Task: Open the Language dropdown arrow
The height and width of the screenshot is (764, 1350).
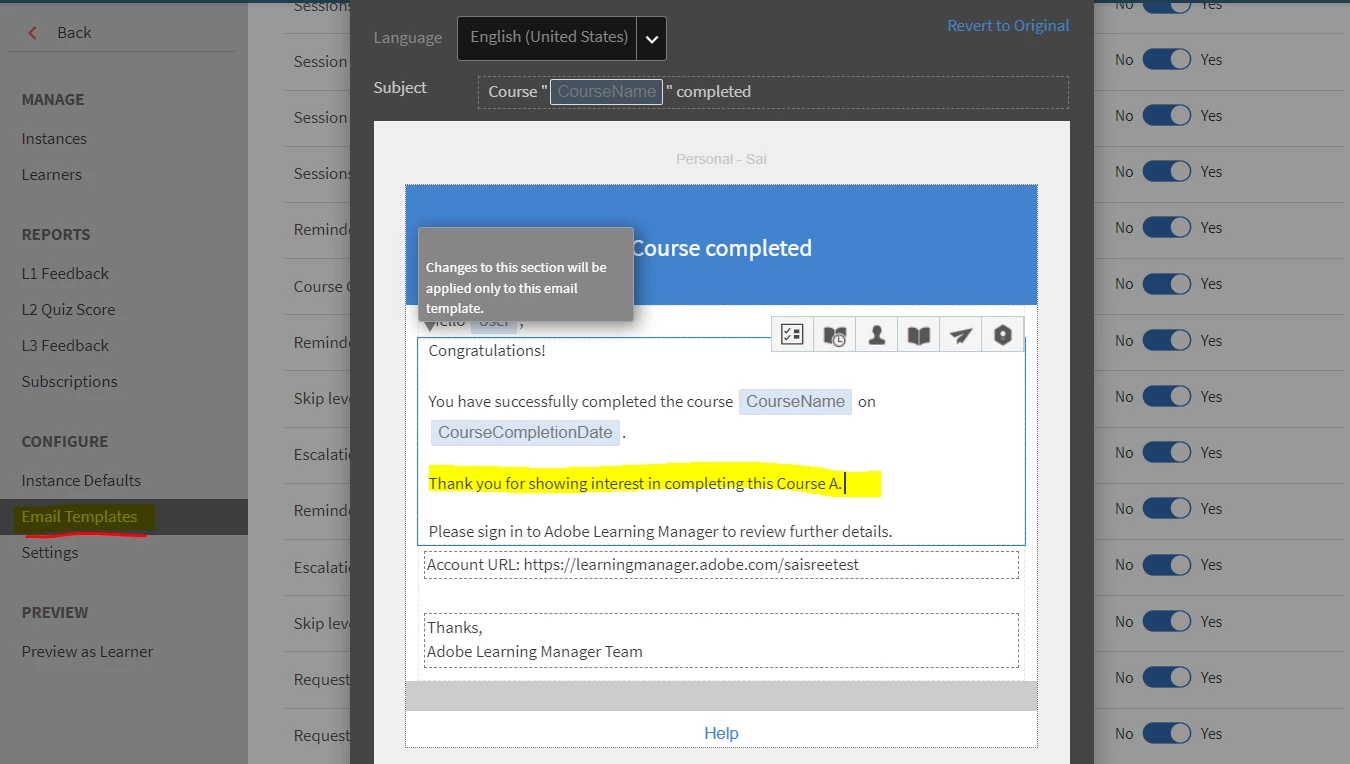Action: point(651,39)
